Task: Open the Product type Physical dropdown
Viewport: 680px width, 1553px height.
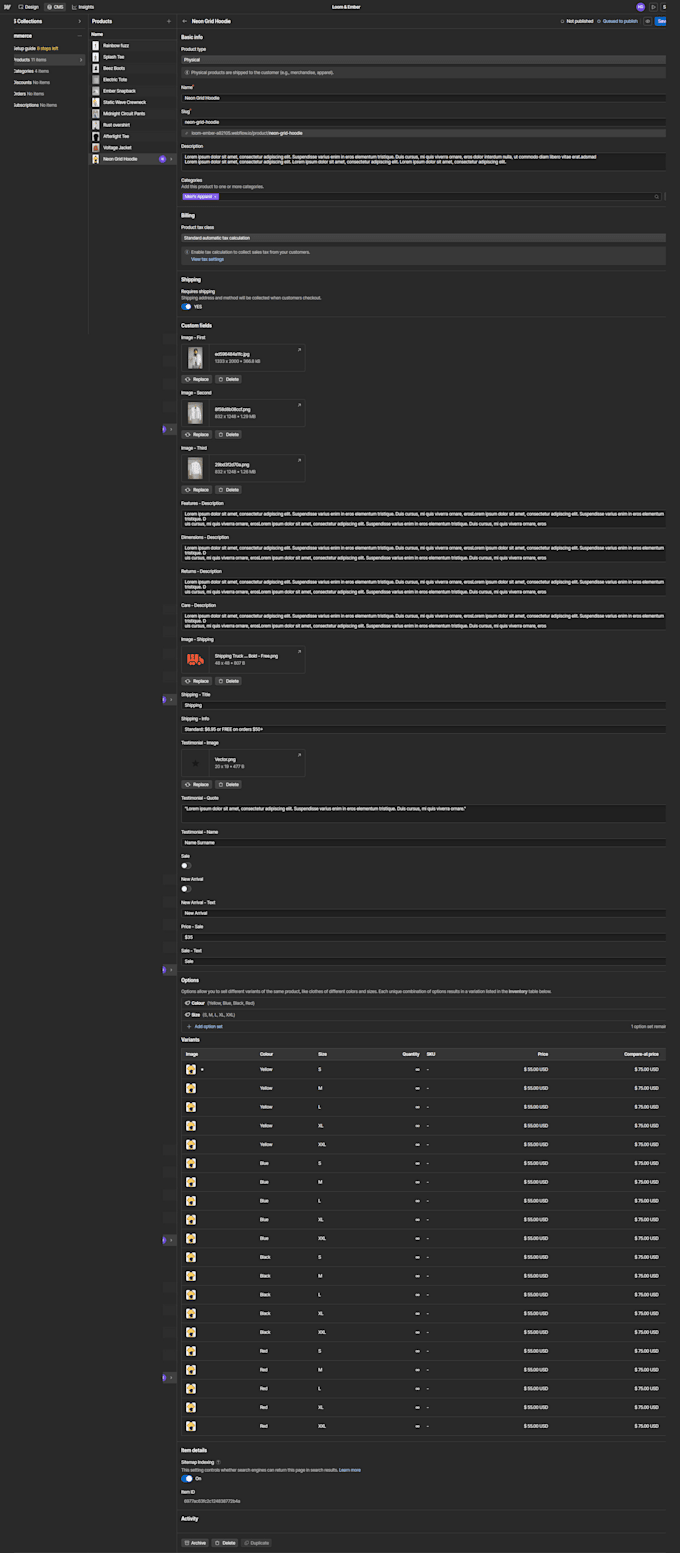Action: click(423, 60)
